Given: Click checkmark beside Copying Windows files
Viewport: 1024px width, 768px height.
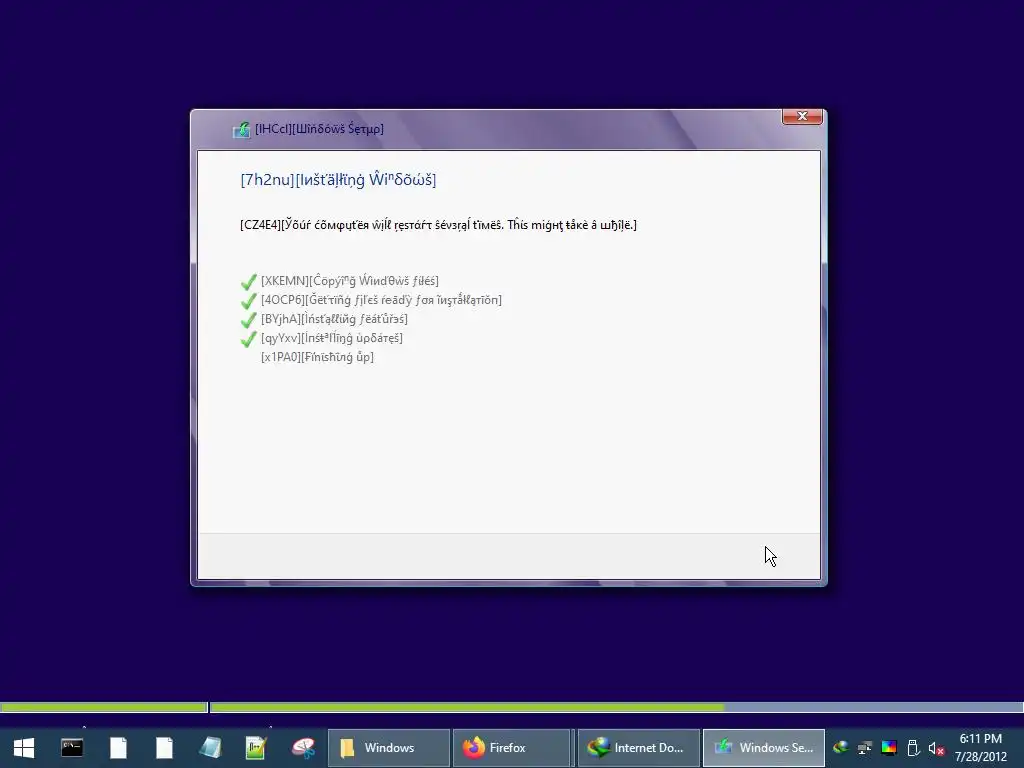Looking at the screenshot, I should click(248, 281).
